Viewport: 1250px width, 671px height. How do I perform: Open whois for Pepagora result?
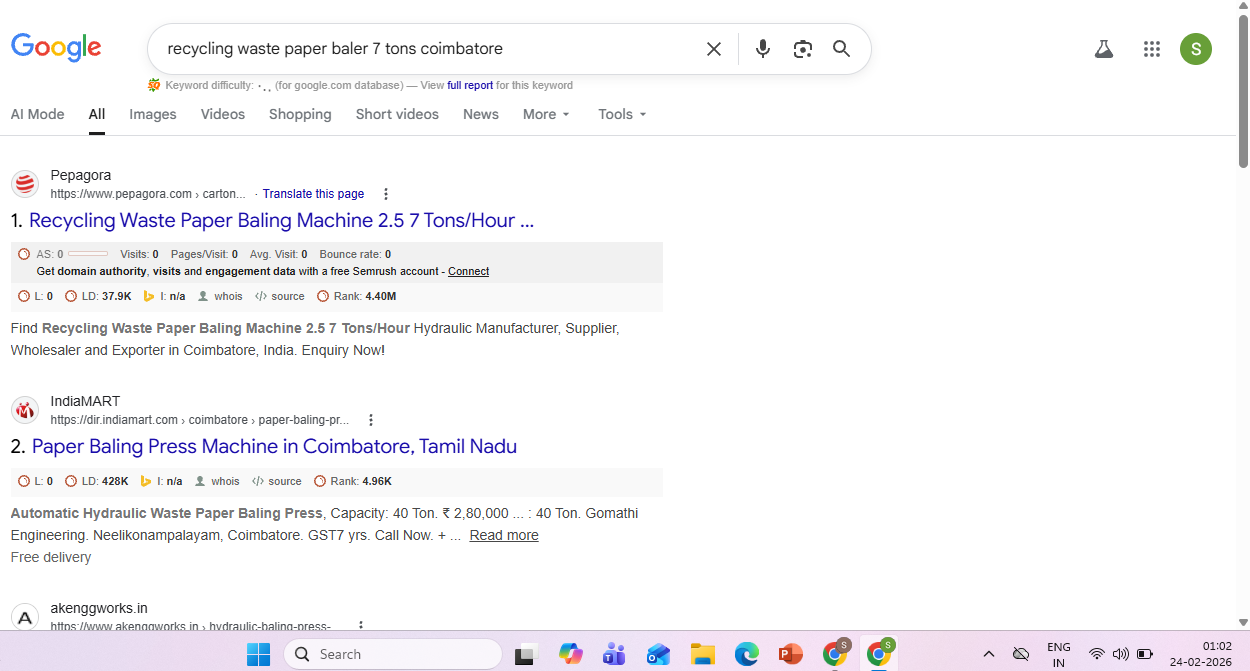[220, 296]
